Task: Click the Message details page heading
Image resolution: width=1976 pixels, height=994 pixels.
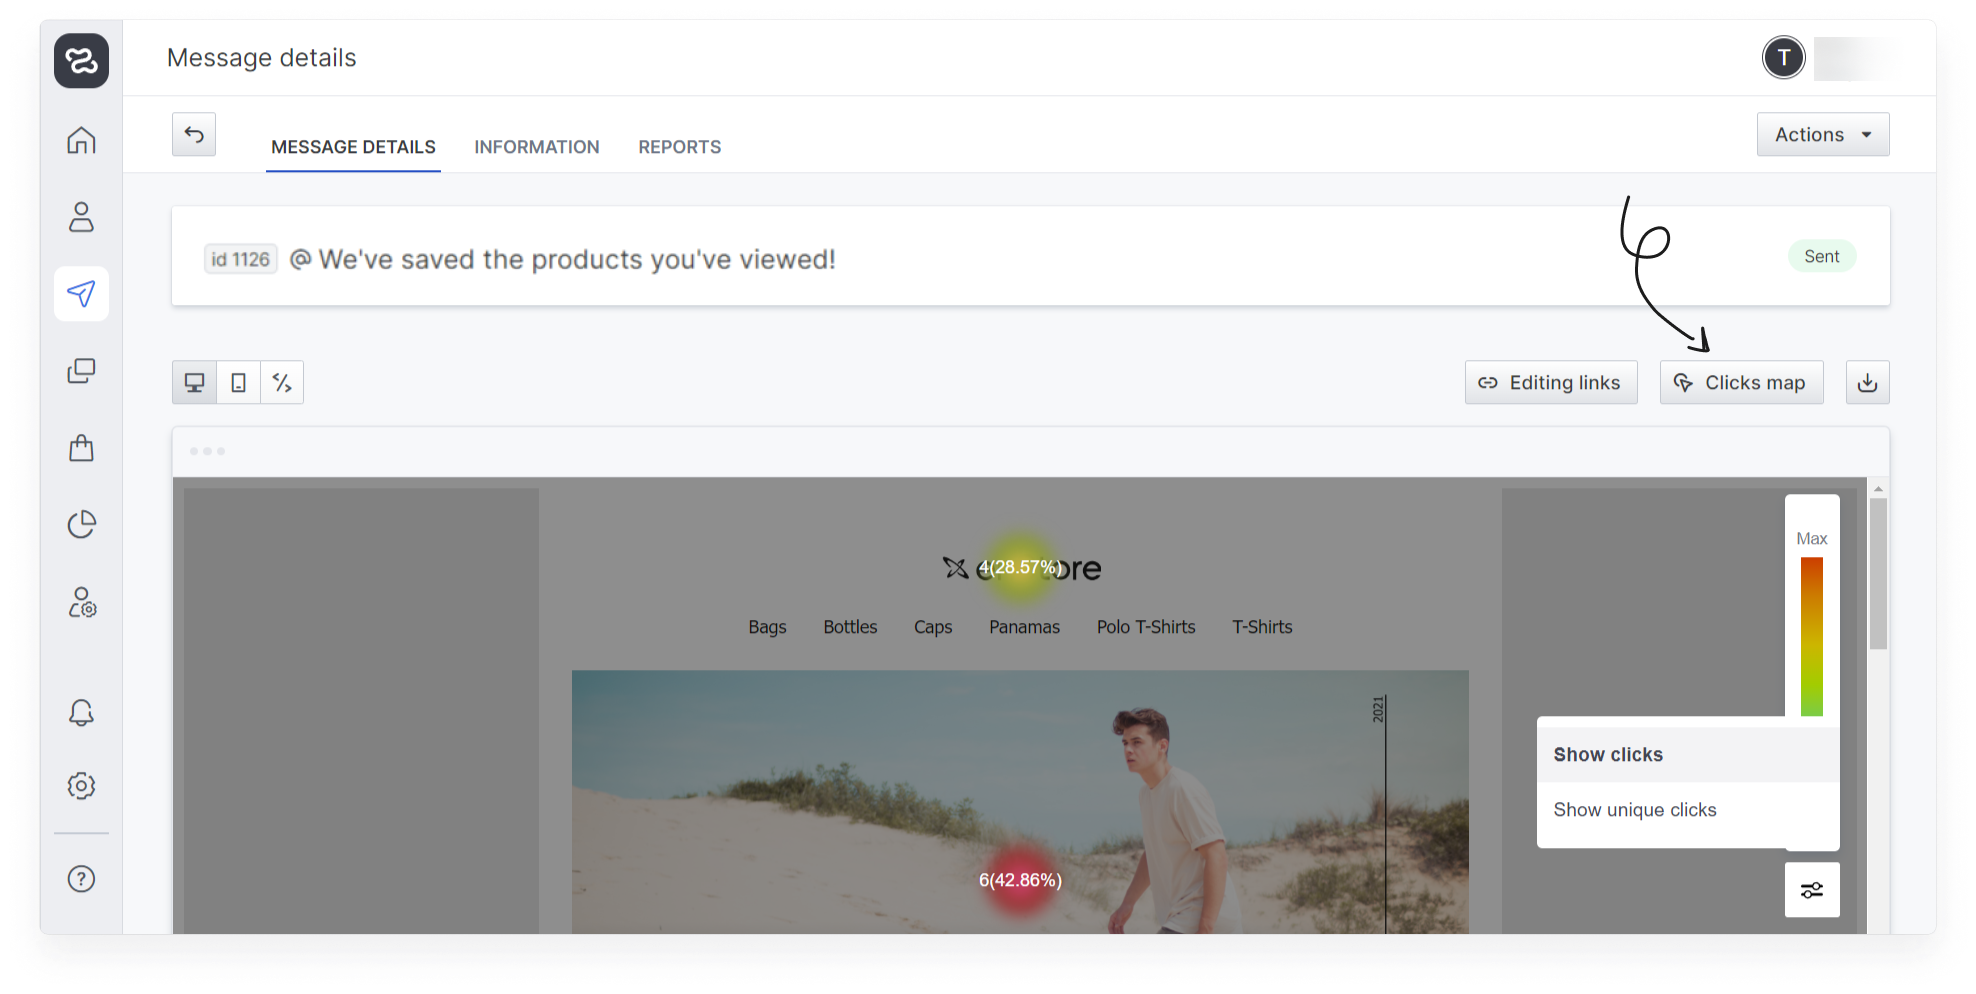Action: 262,58
